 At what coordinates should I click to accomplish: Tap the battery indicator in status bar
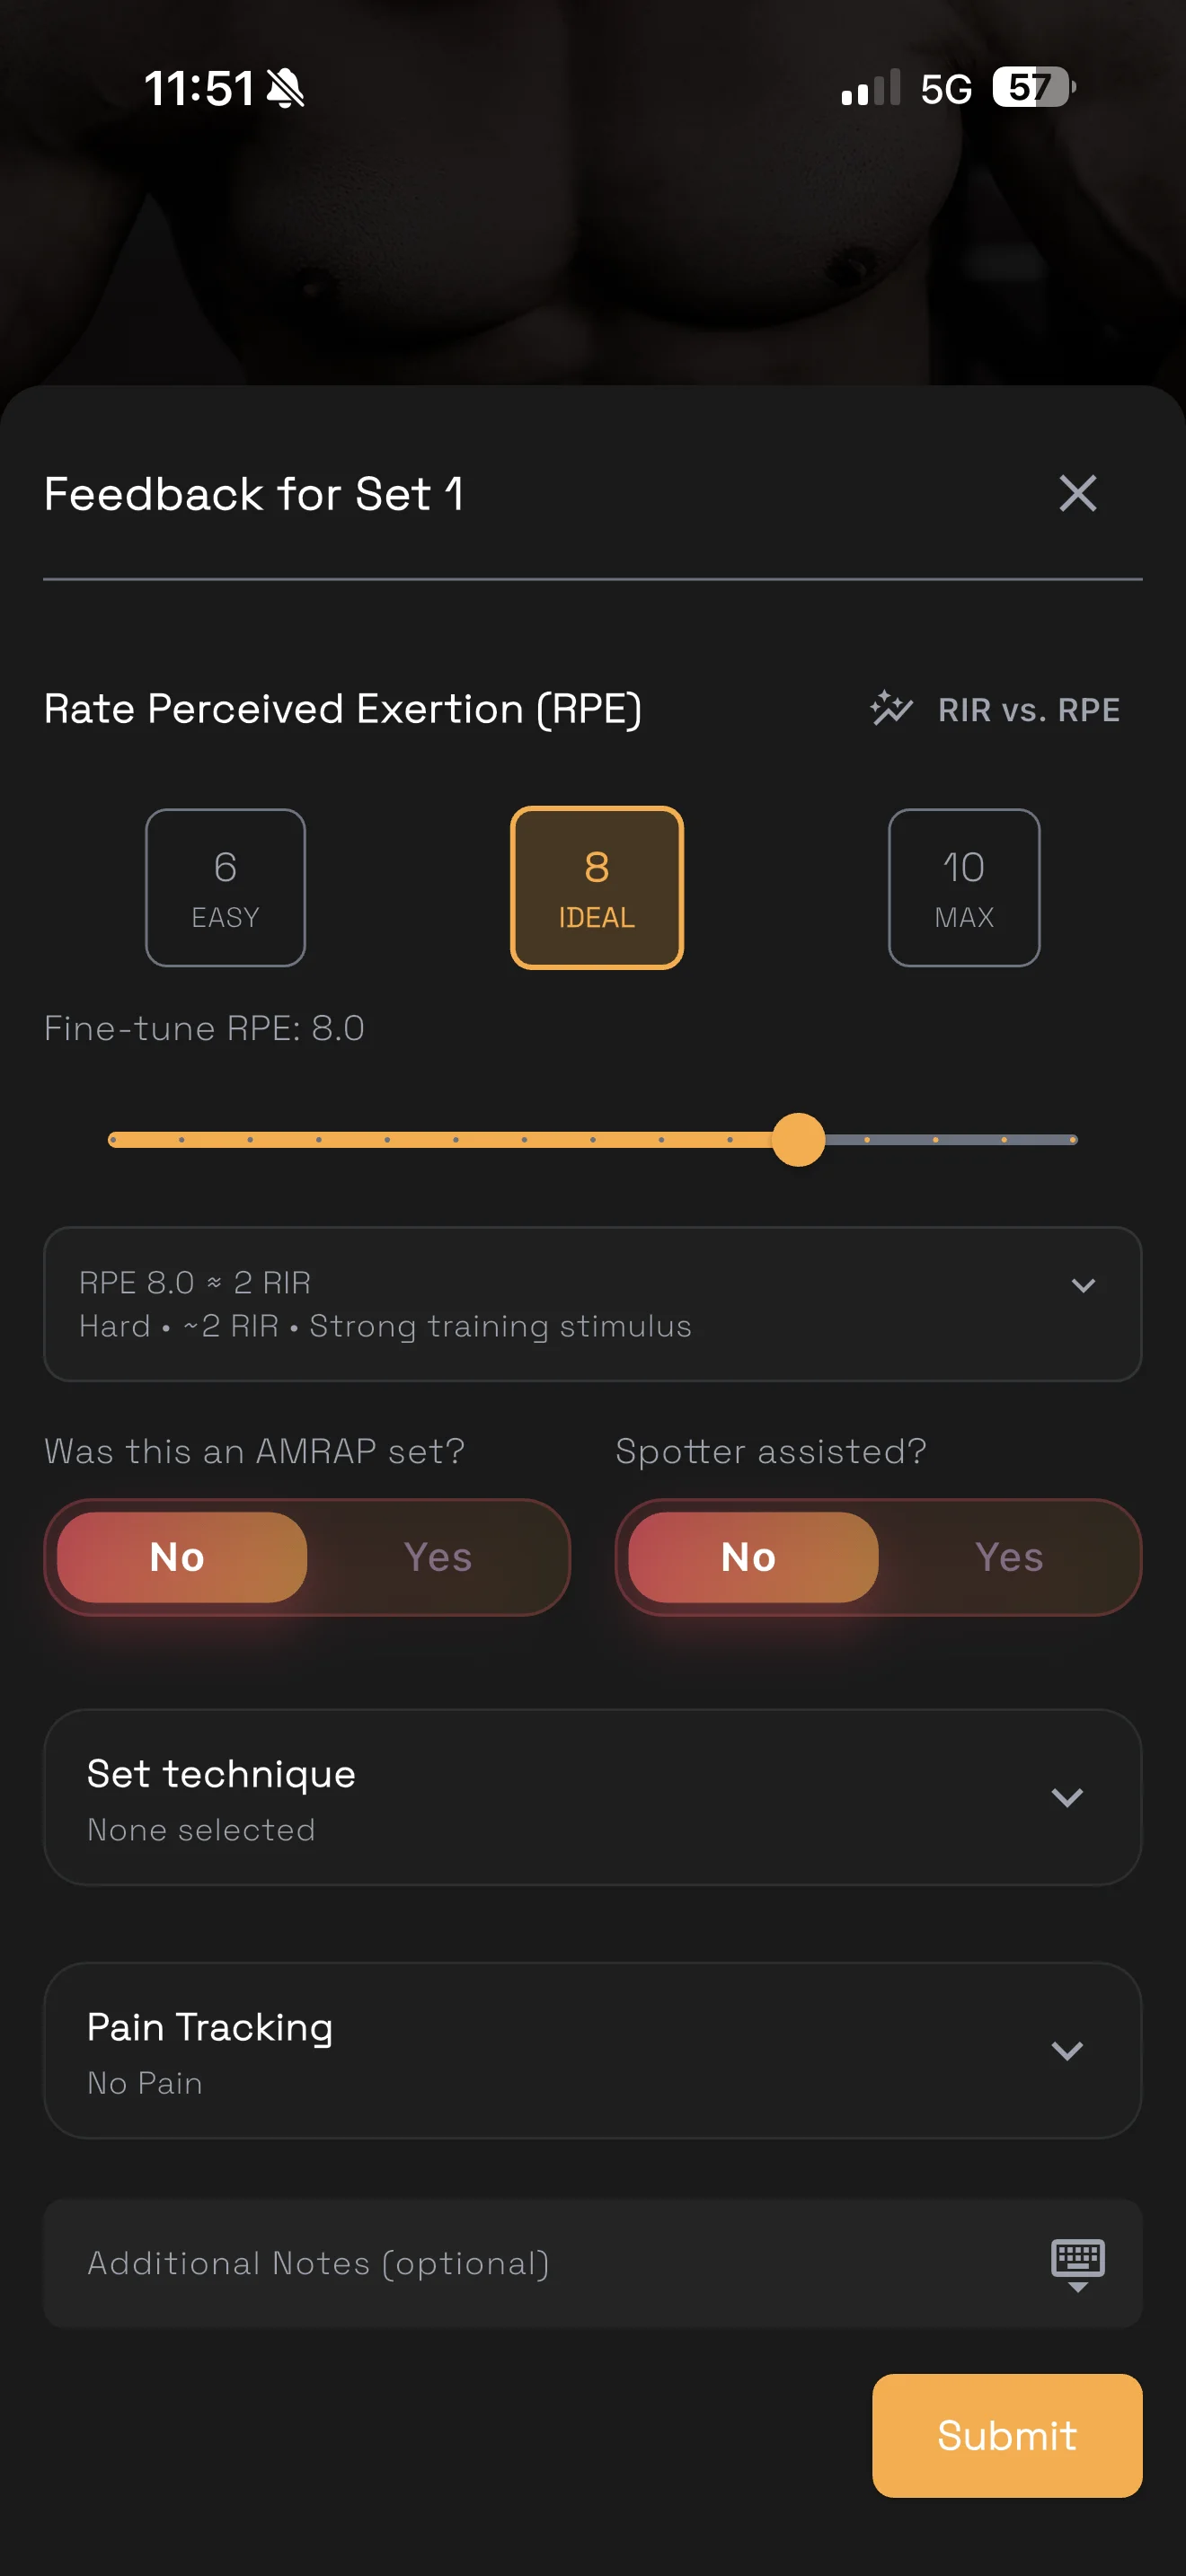(1032, 88)
